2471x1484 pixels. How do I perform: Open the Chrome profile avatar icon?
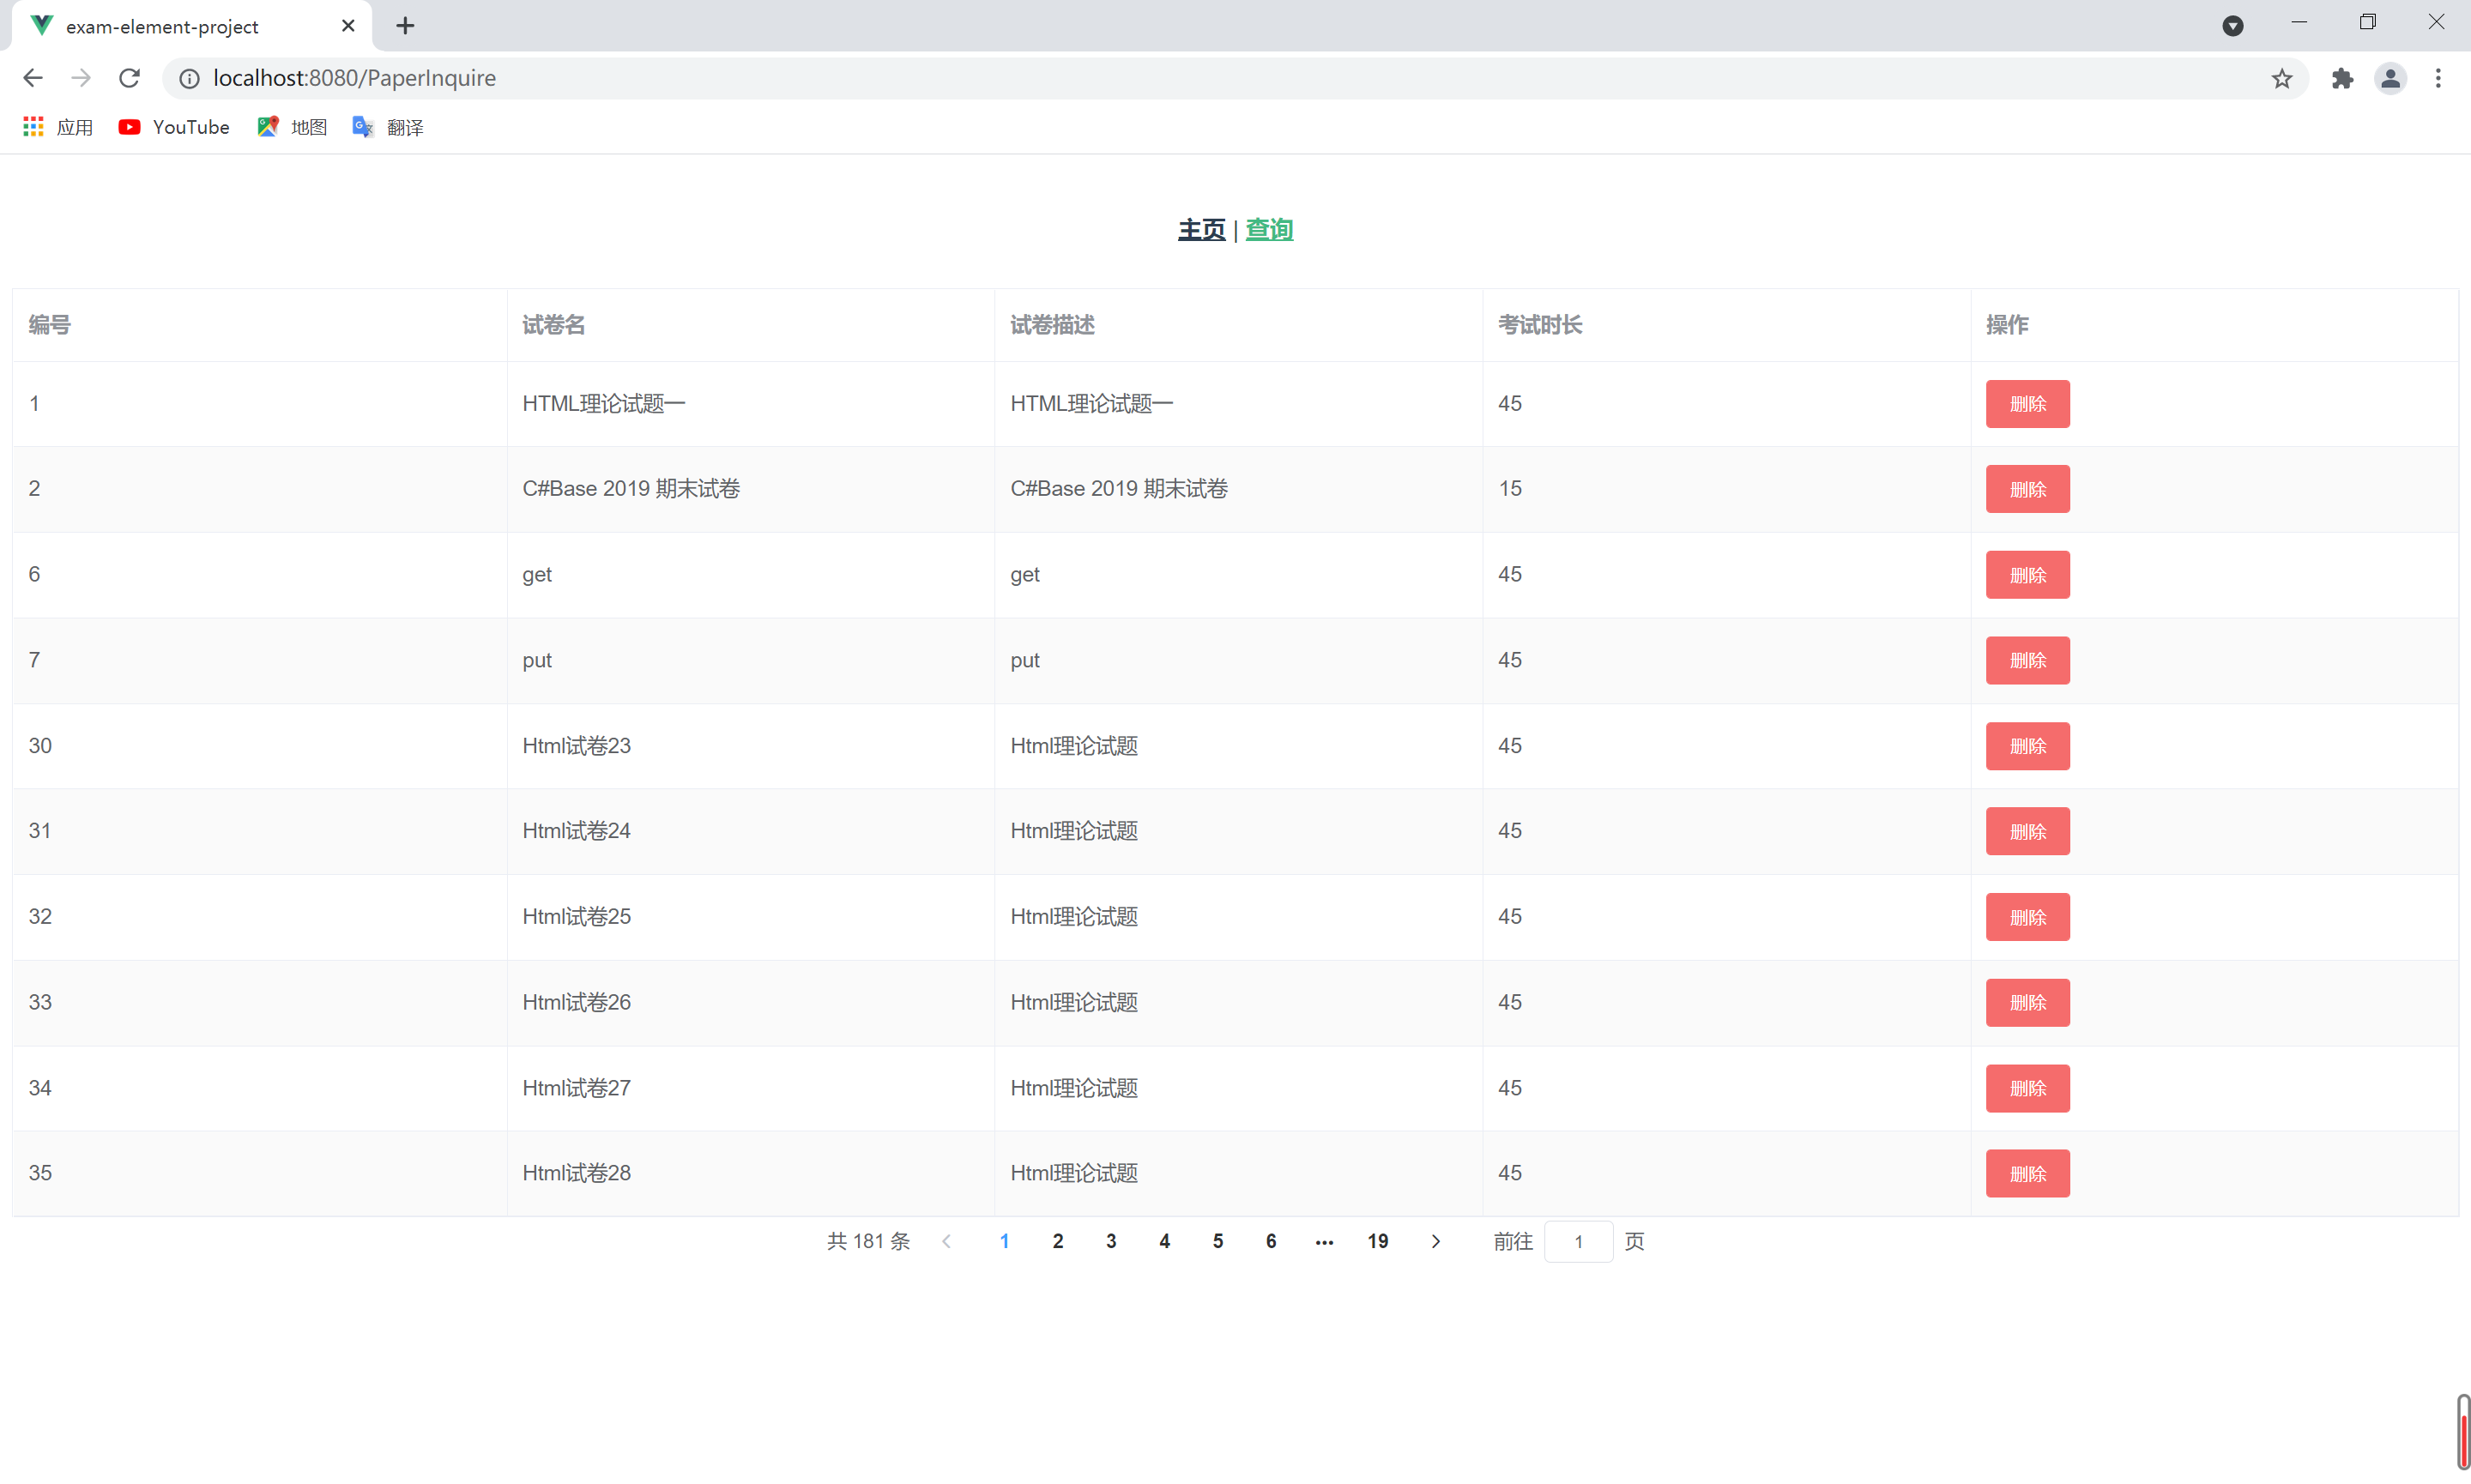(x=2390, y=78)
